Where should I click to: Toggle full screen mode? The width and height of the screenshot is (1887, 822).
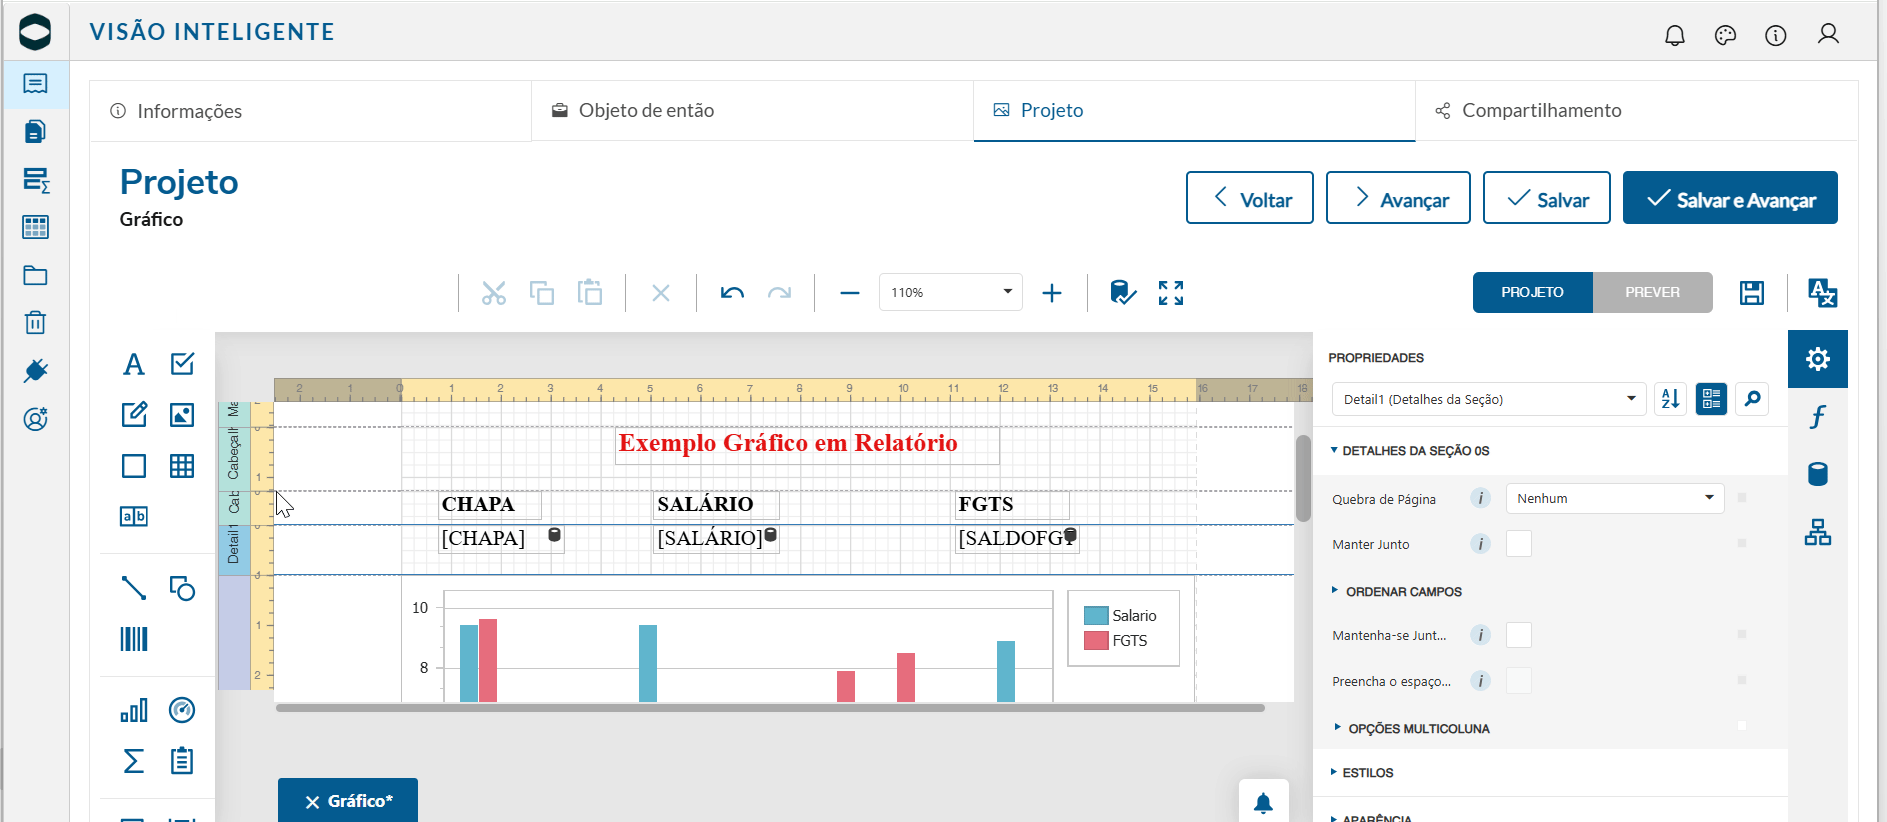point(1171,293)
